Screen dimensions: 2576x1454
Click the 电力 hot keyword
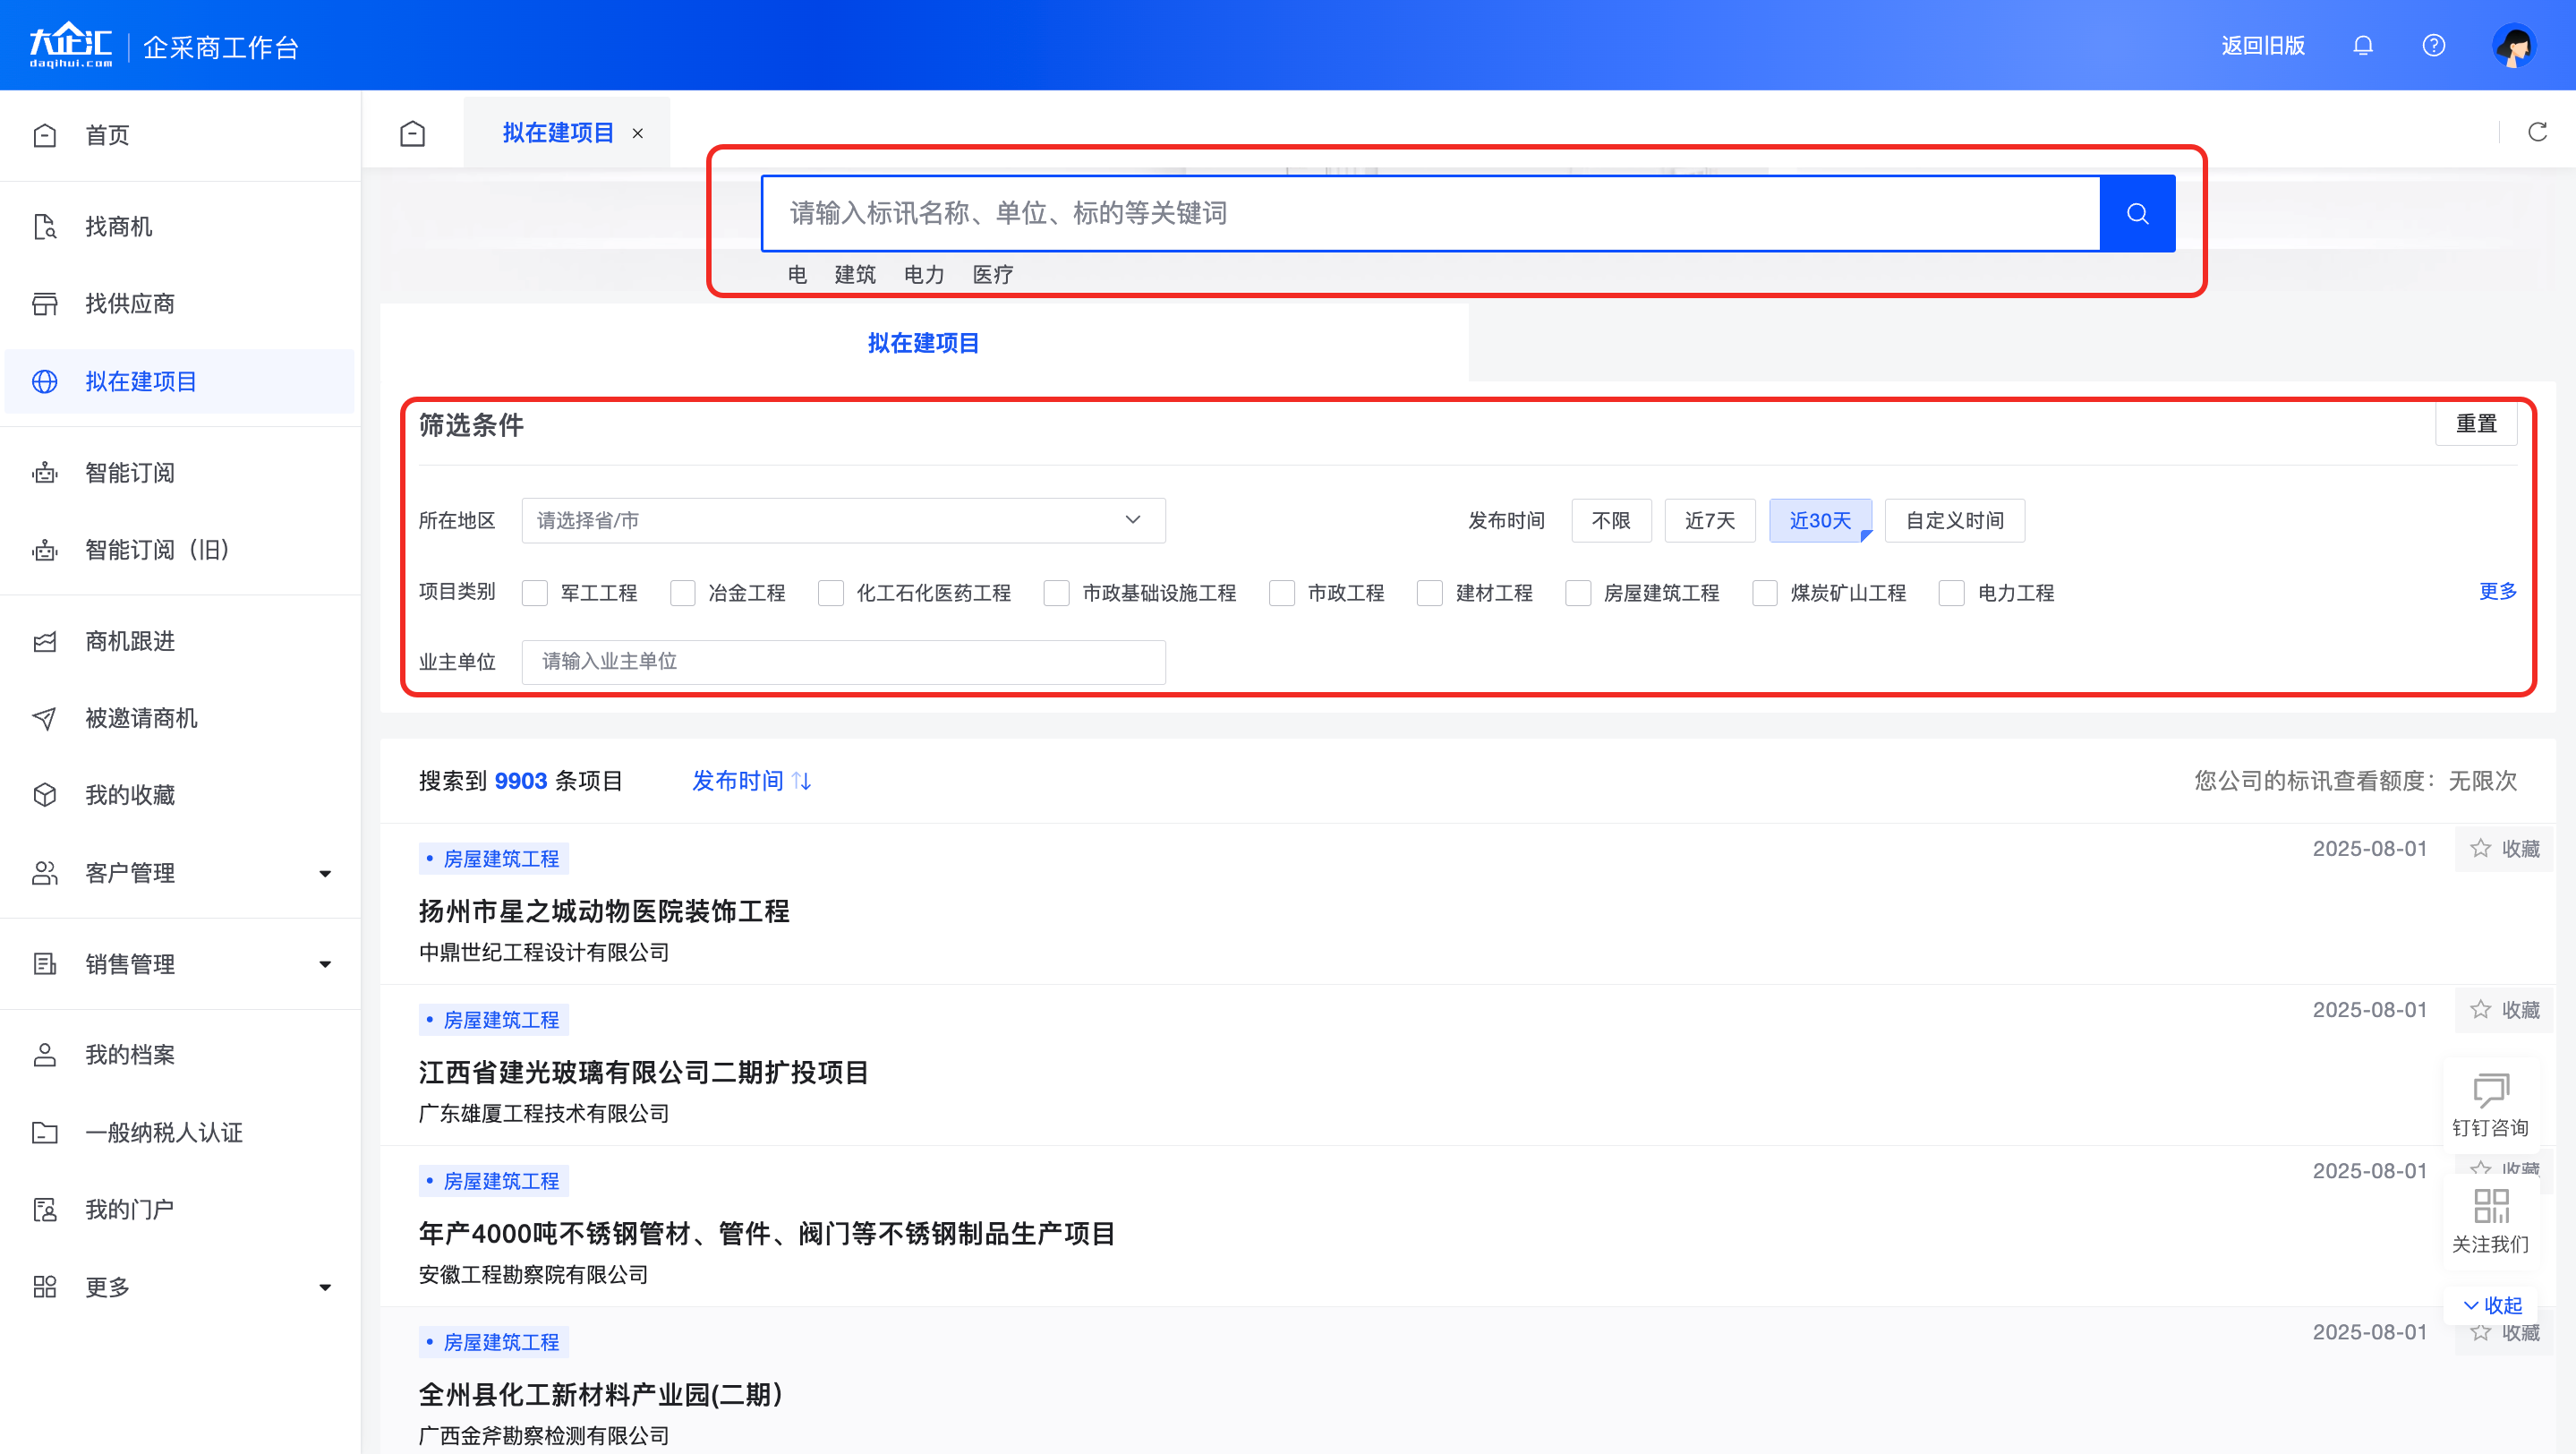924,275
